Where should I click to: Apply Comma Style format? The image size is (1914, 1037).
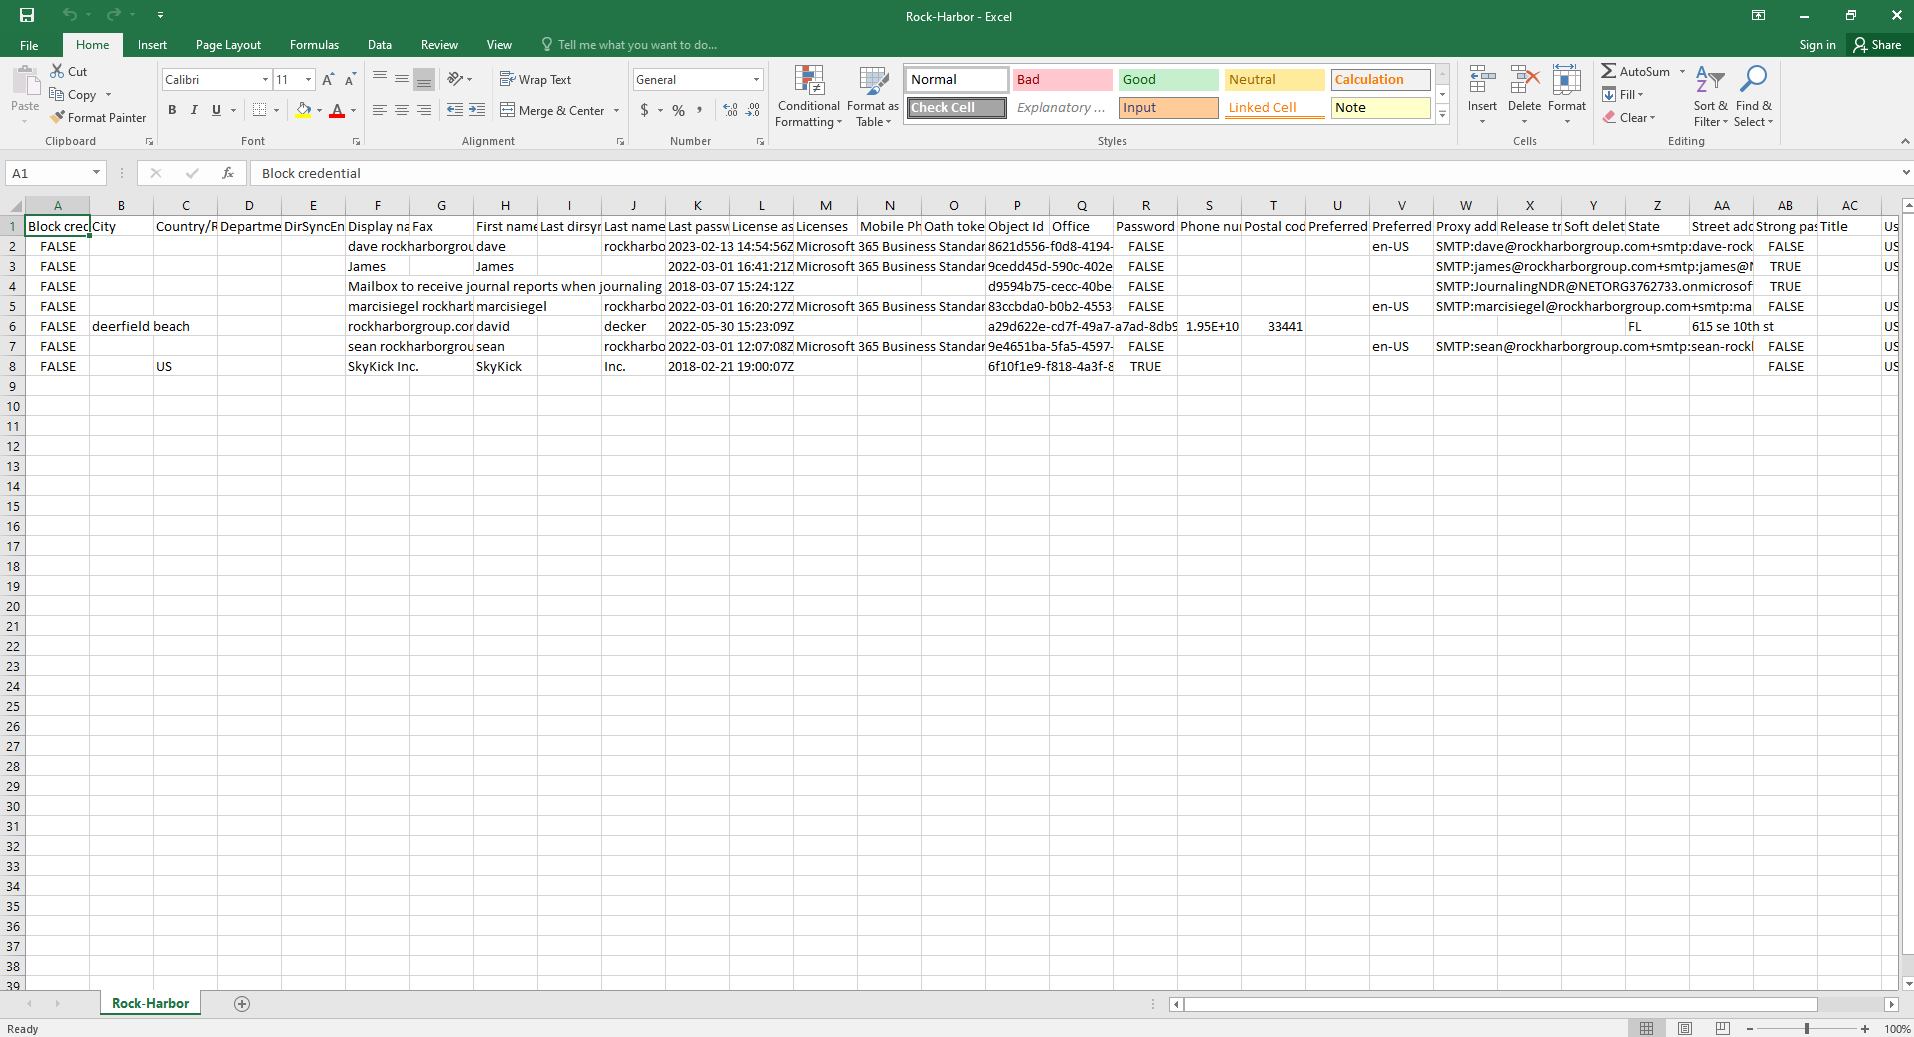700,110
